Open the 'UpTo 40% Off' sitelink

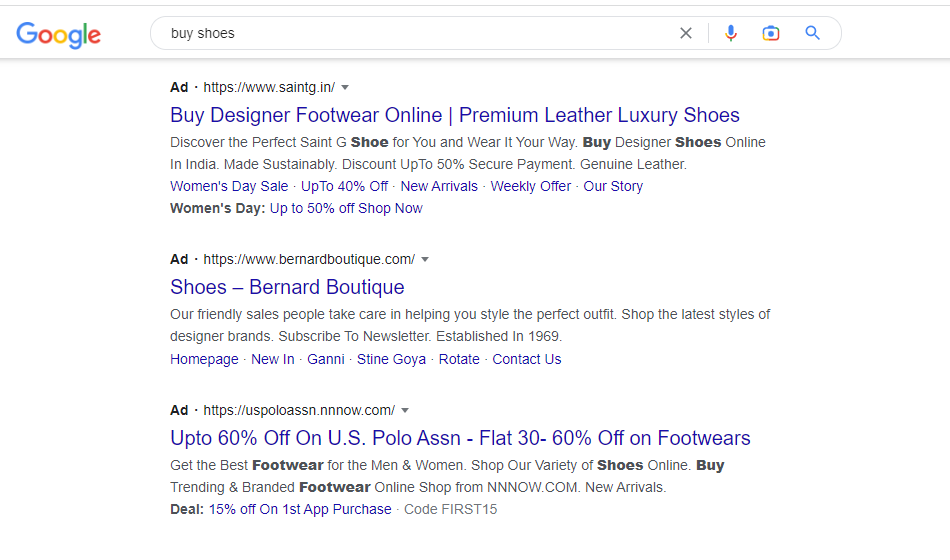point(344,186)
